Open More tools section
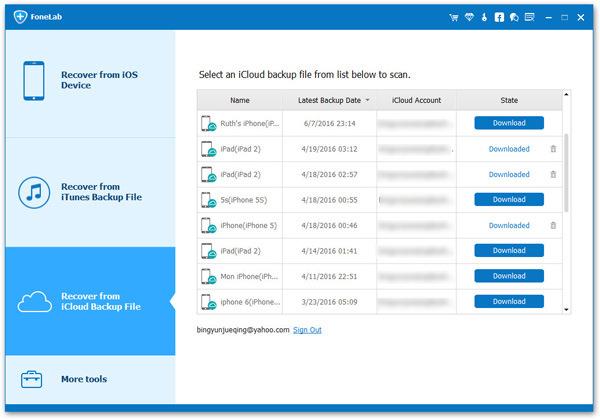 pos(90,379)
